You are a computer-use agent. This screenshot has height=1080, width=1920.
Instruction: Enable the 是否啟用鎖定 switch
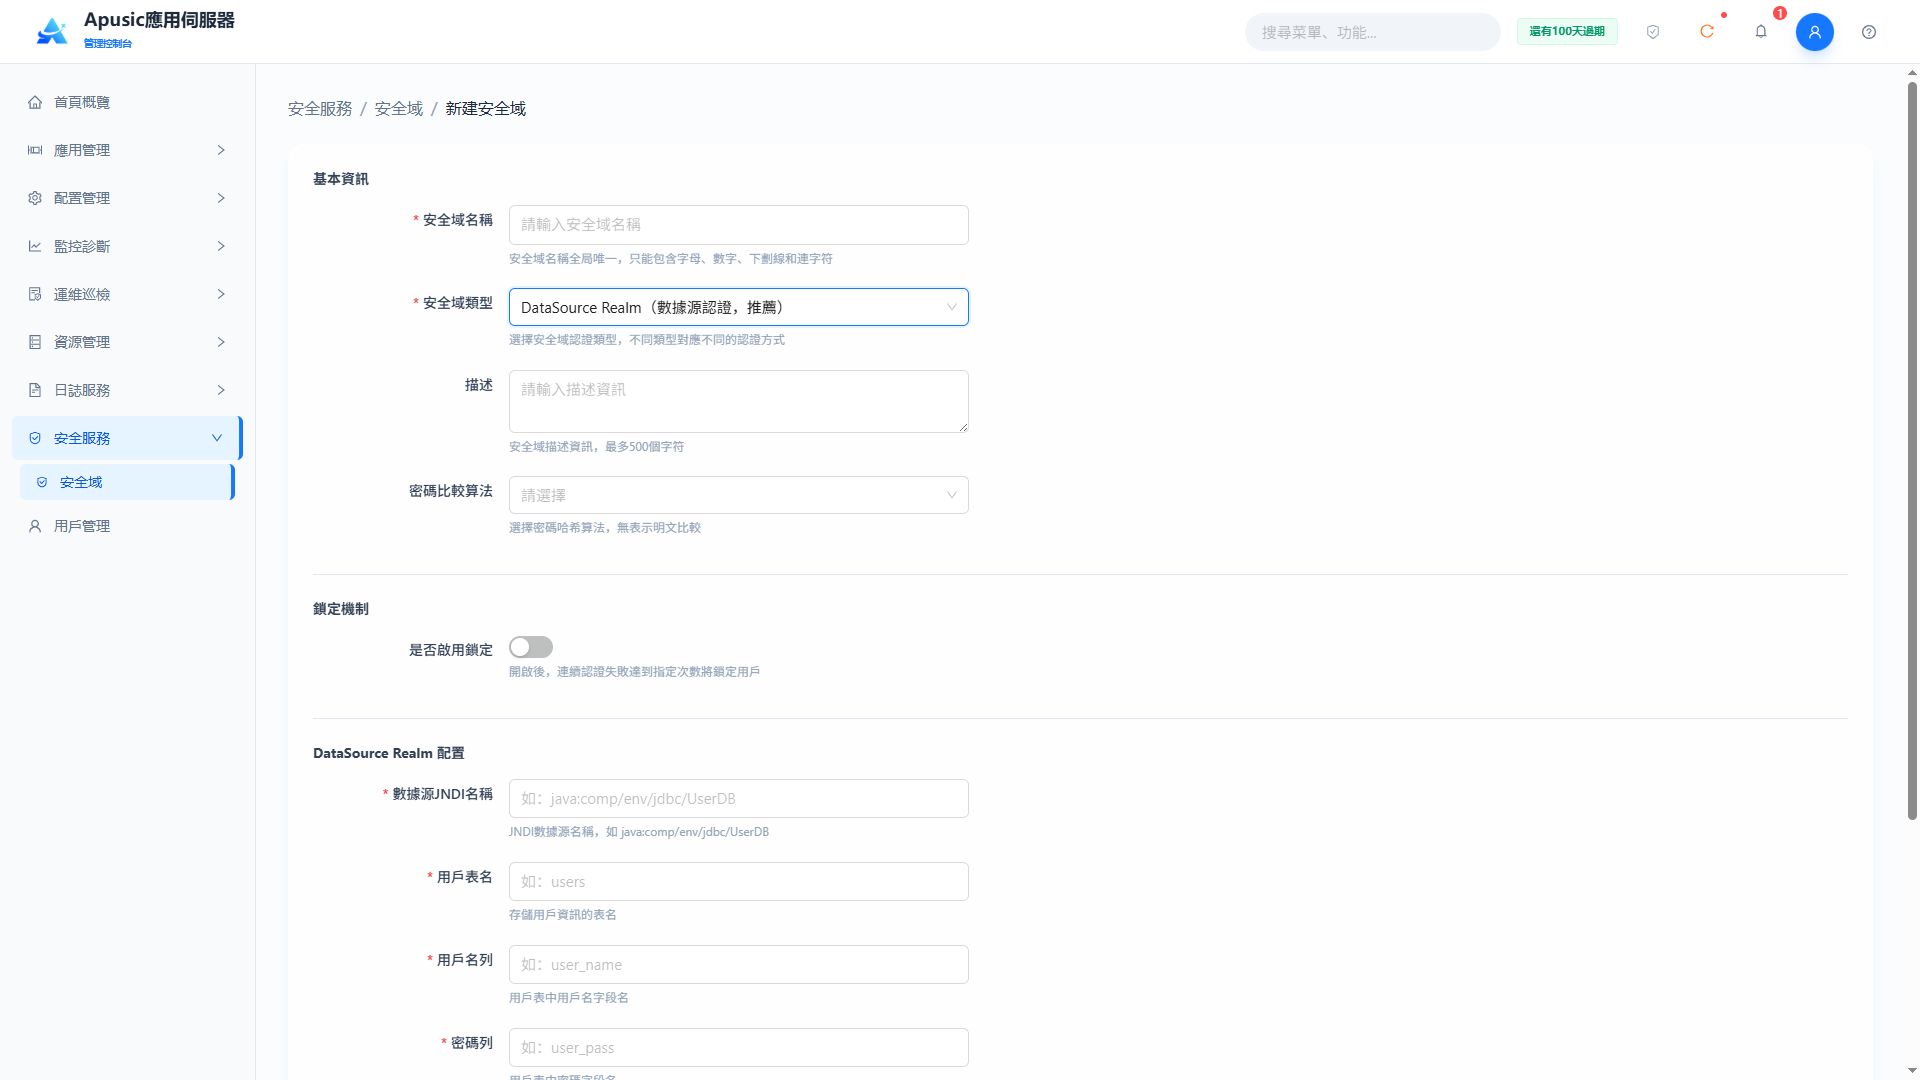point(531,648)
